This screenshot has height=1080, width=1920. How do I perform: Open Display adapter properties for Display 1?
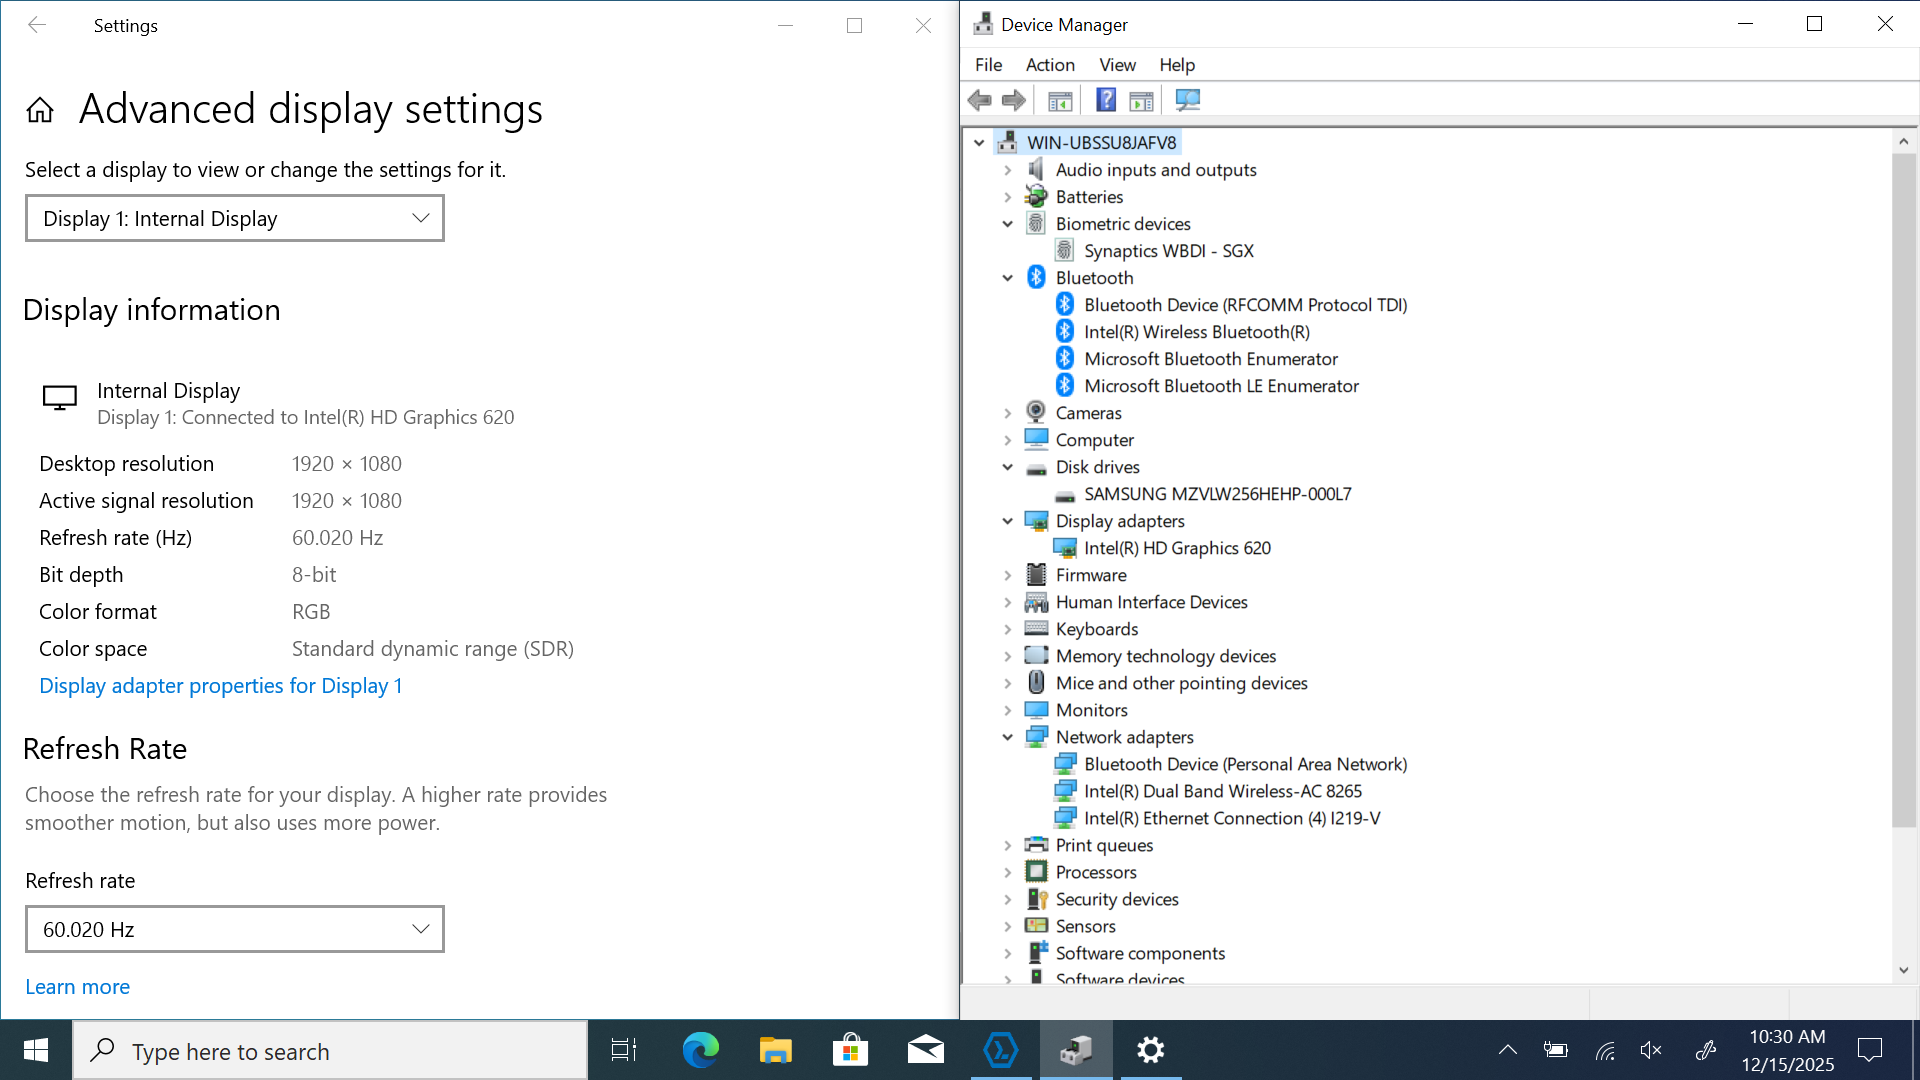click(x=220, y=686)
